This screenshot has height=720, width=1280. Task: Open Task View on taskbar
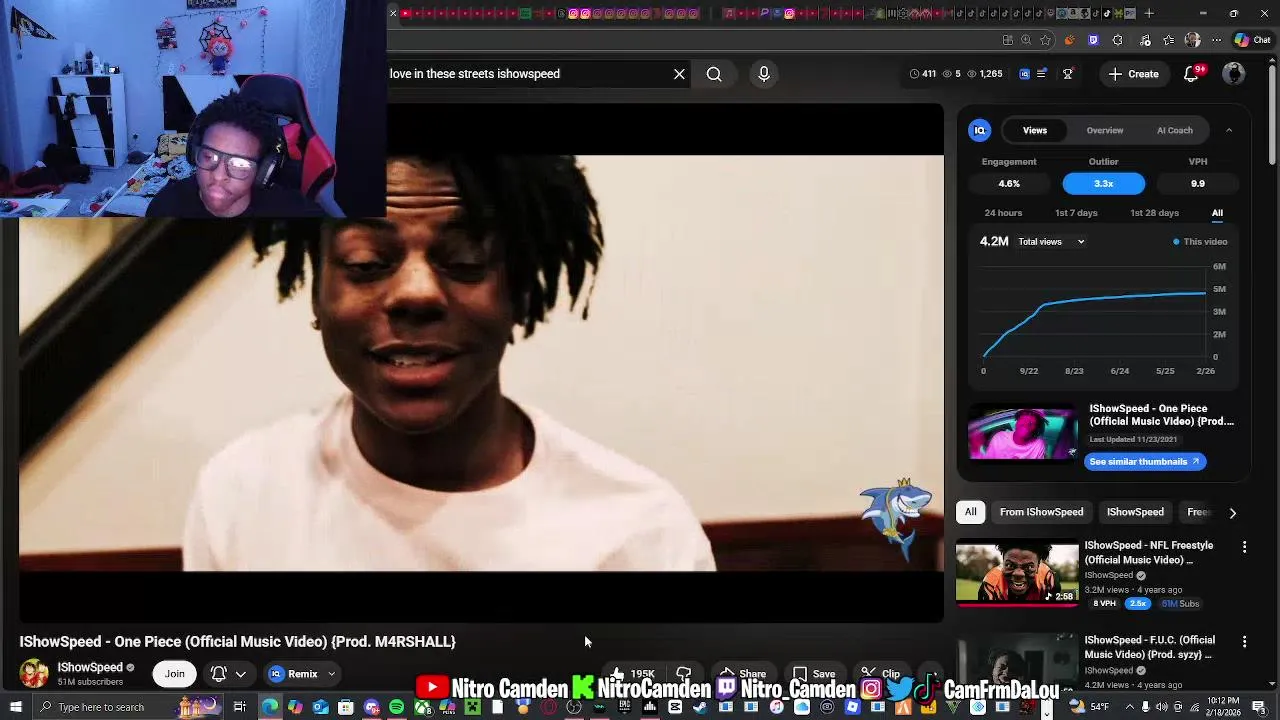coord(239,707)
